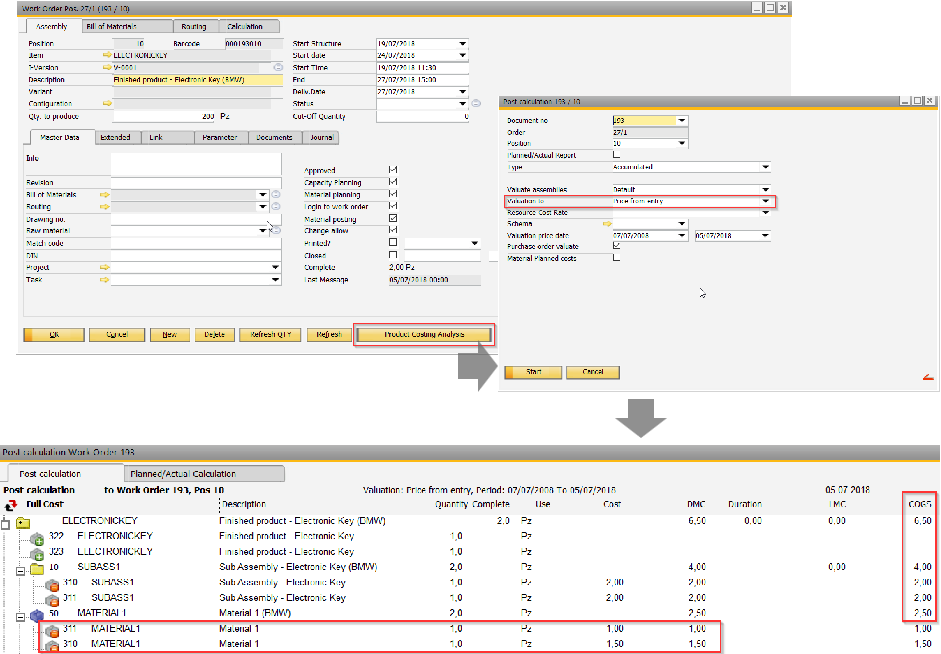Open the Project link arrow

[104, 267]
